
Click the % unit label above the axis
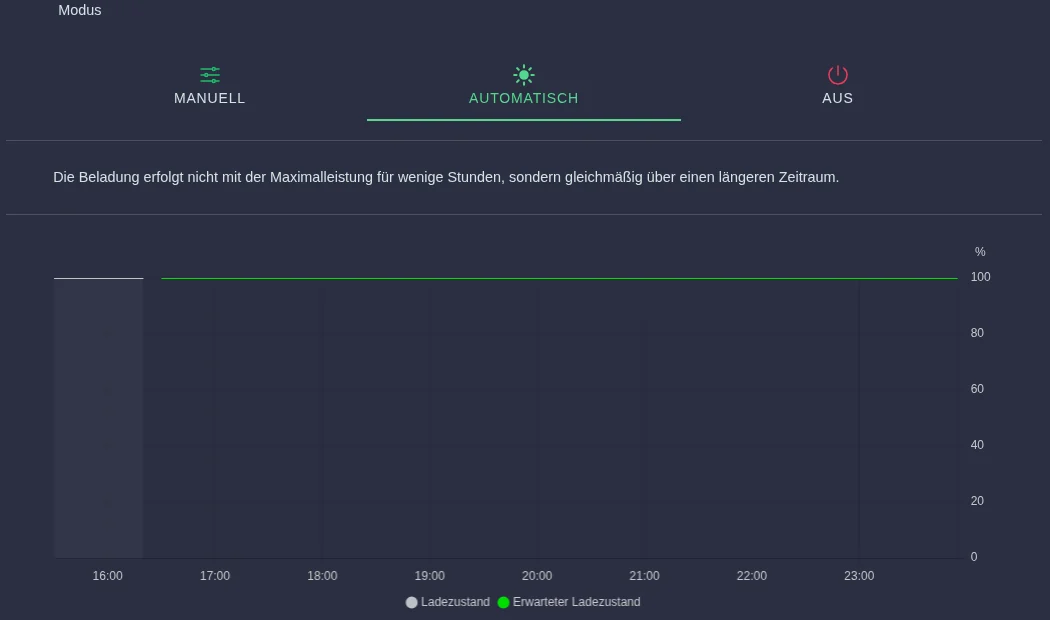click(x=980, y=252)
